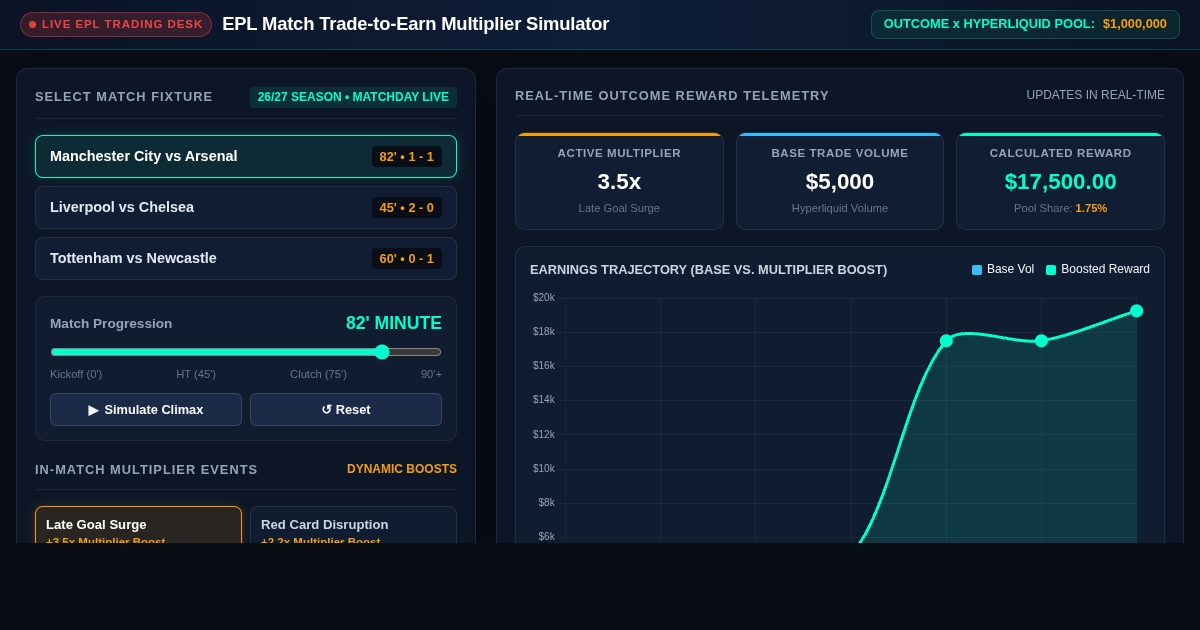The width and height of the screenshot is (1200, 630).
Task: Choose the Late Goal Surge multiplier event
Action: [138, 525]
